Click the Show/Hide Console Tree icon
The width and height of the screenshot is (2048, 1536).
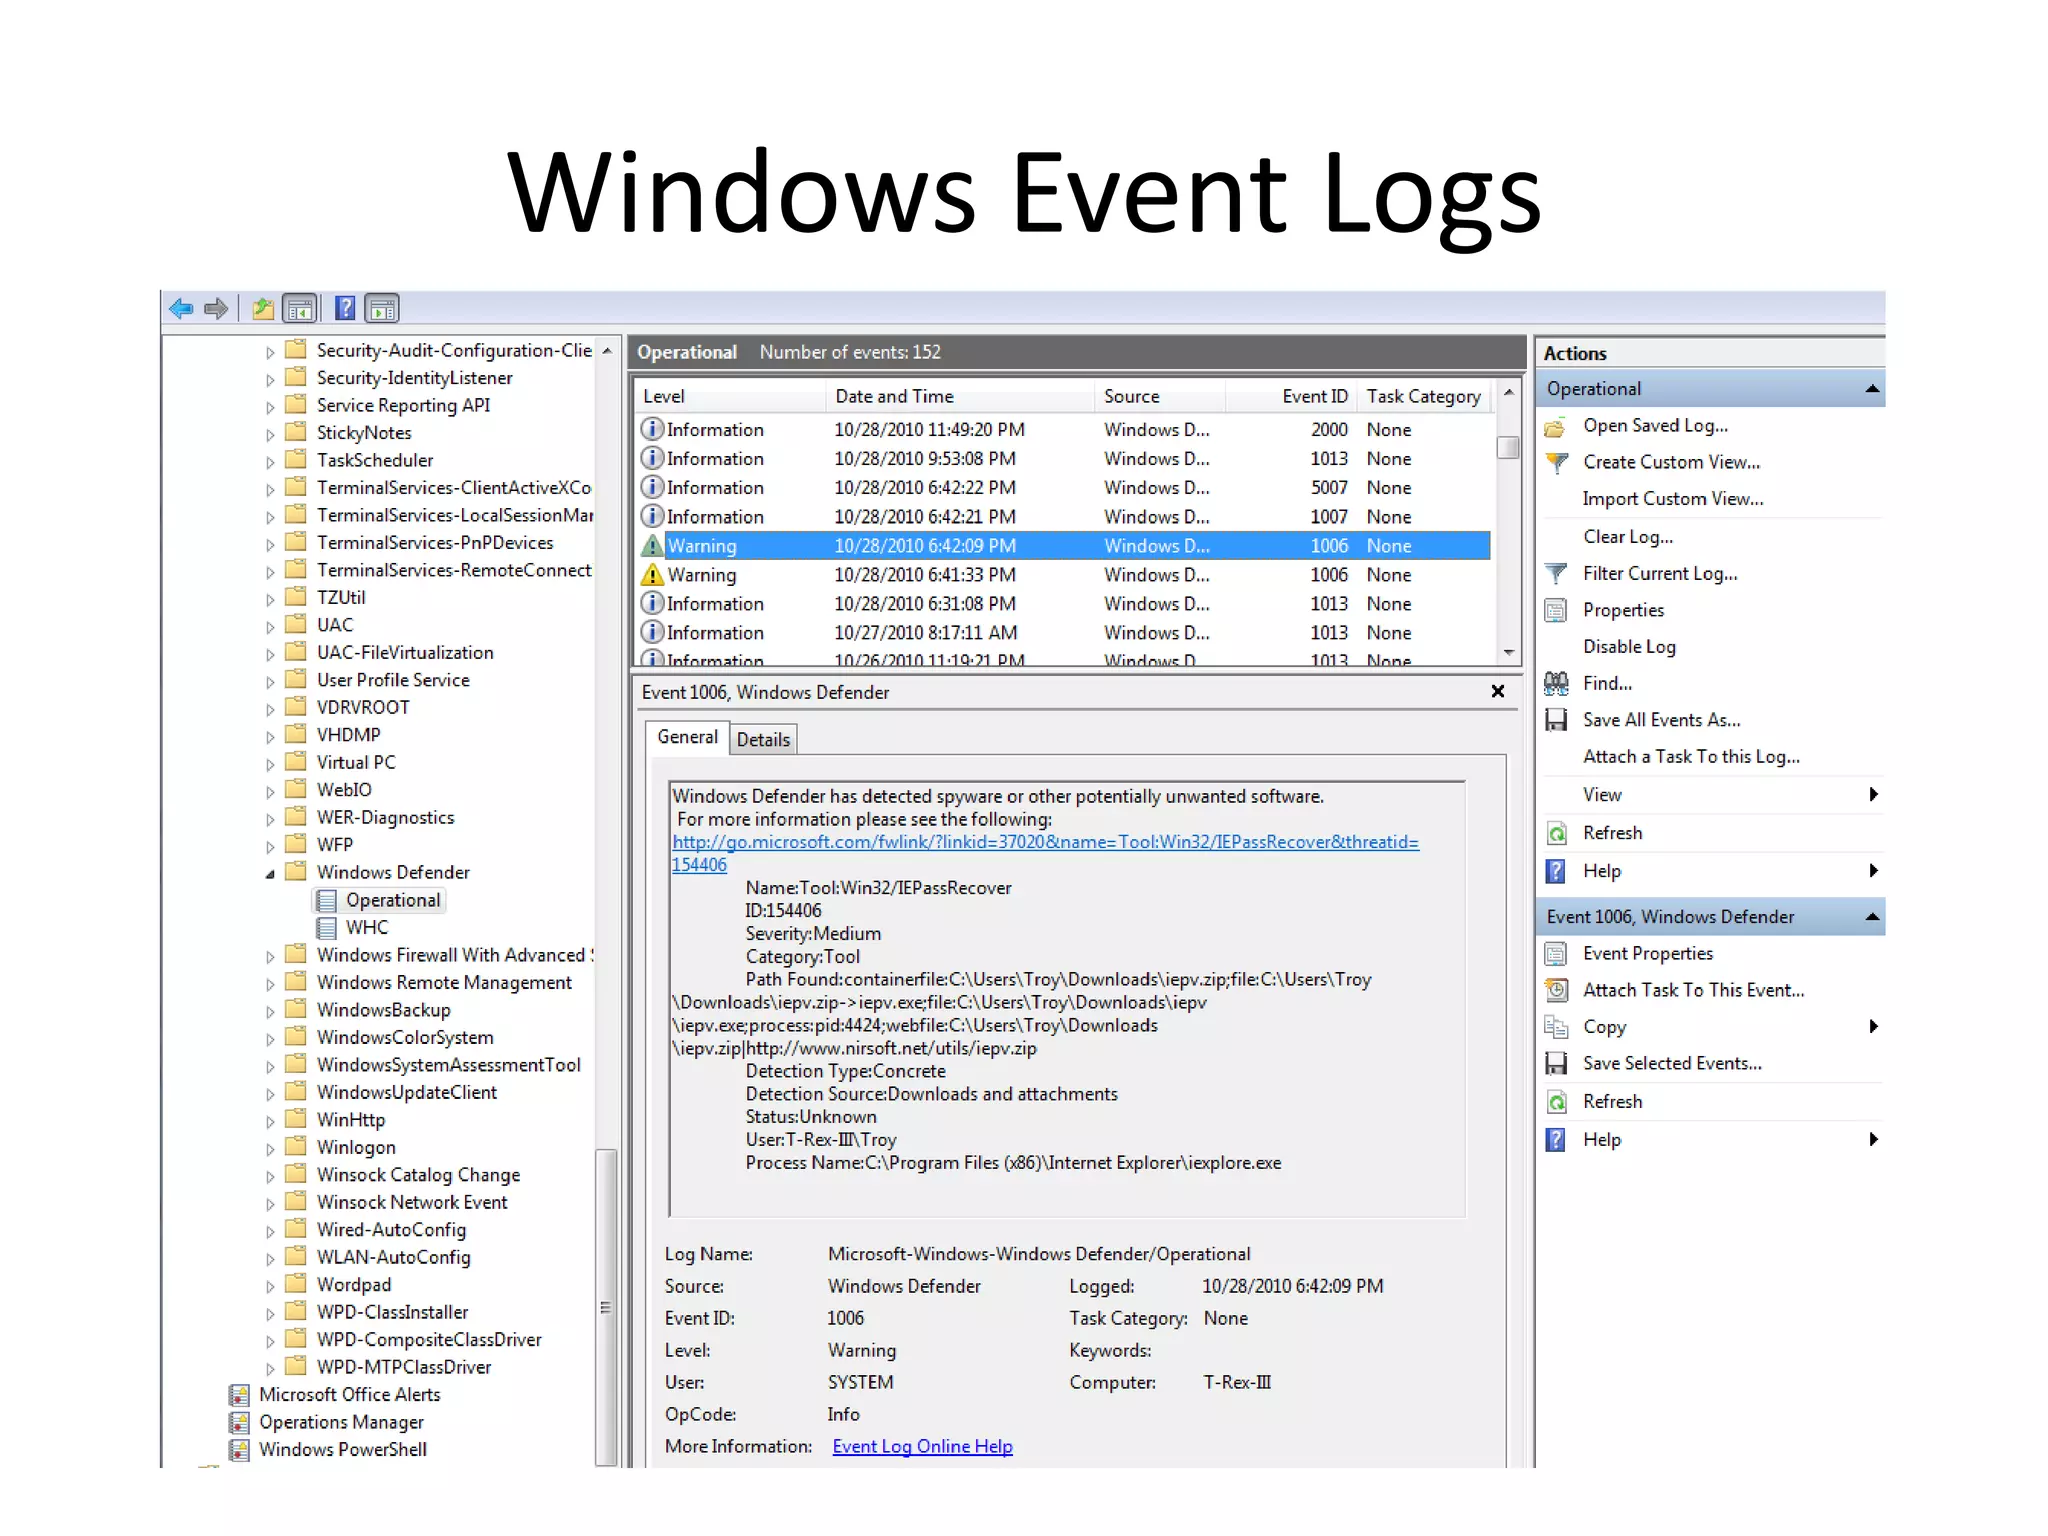300,309
